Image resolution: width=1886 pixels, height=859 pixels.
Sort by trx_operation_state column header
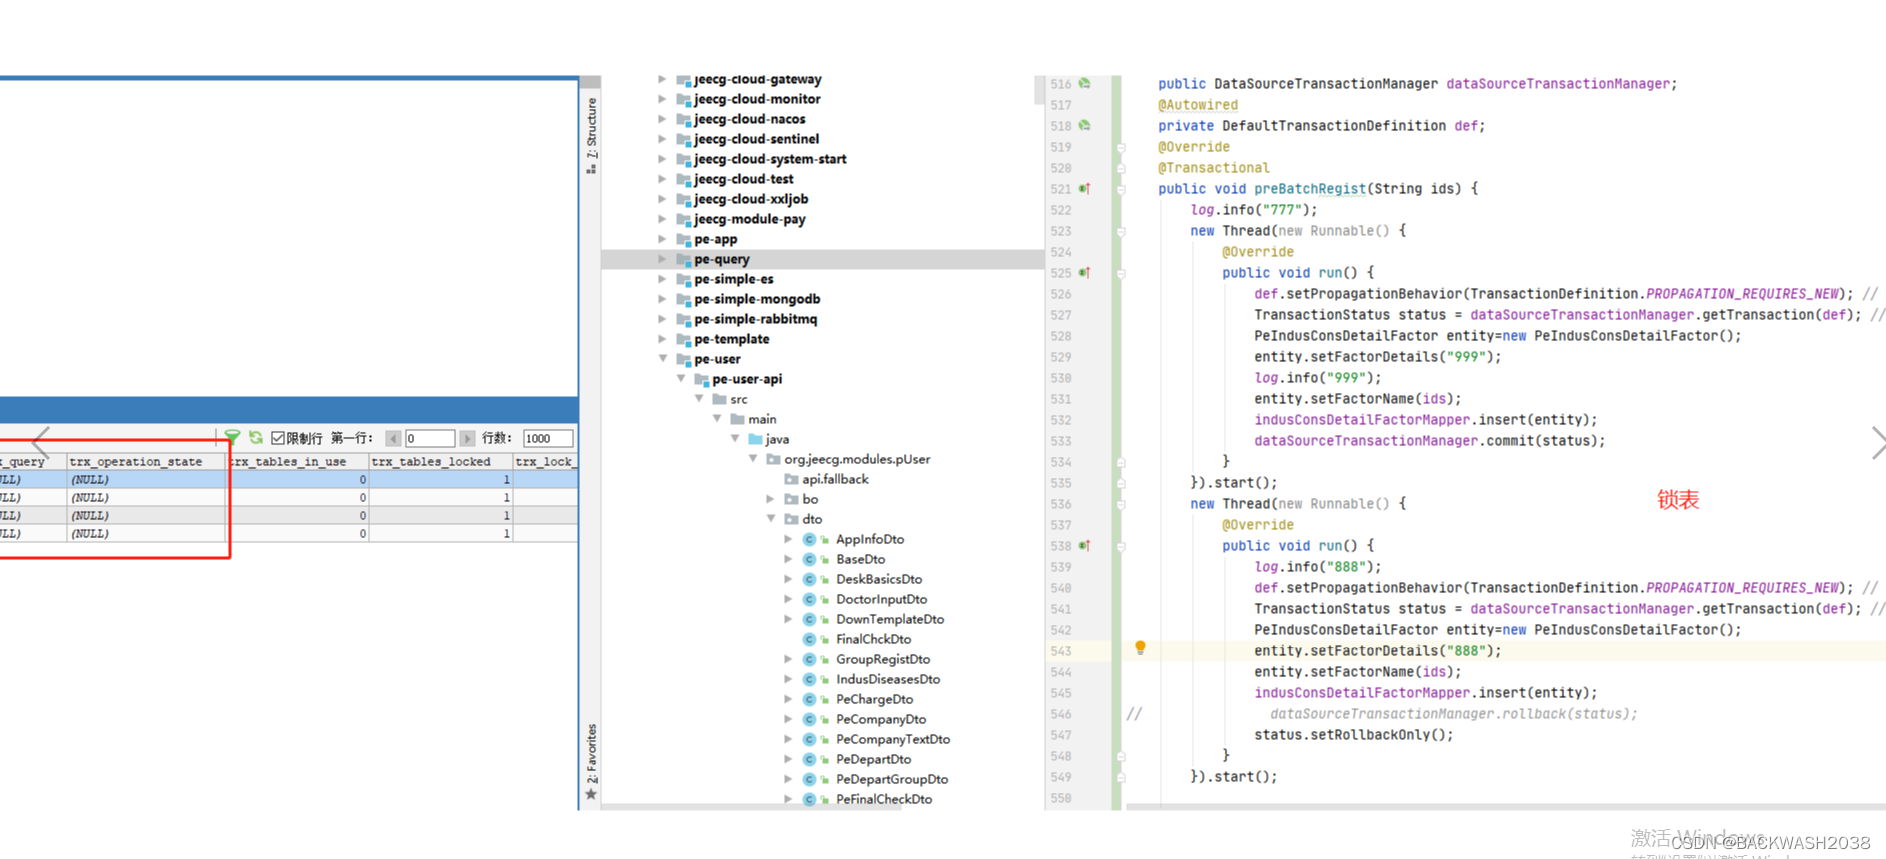(x=146, y=461)
